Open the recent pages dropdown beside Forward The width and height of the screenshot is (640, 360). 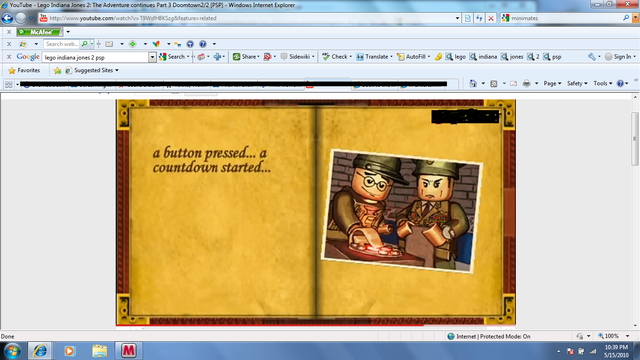pos(31,18)
